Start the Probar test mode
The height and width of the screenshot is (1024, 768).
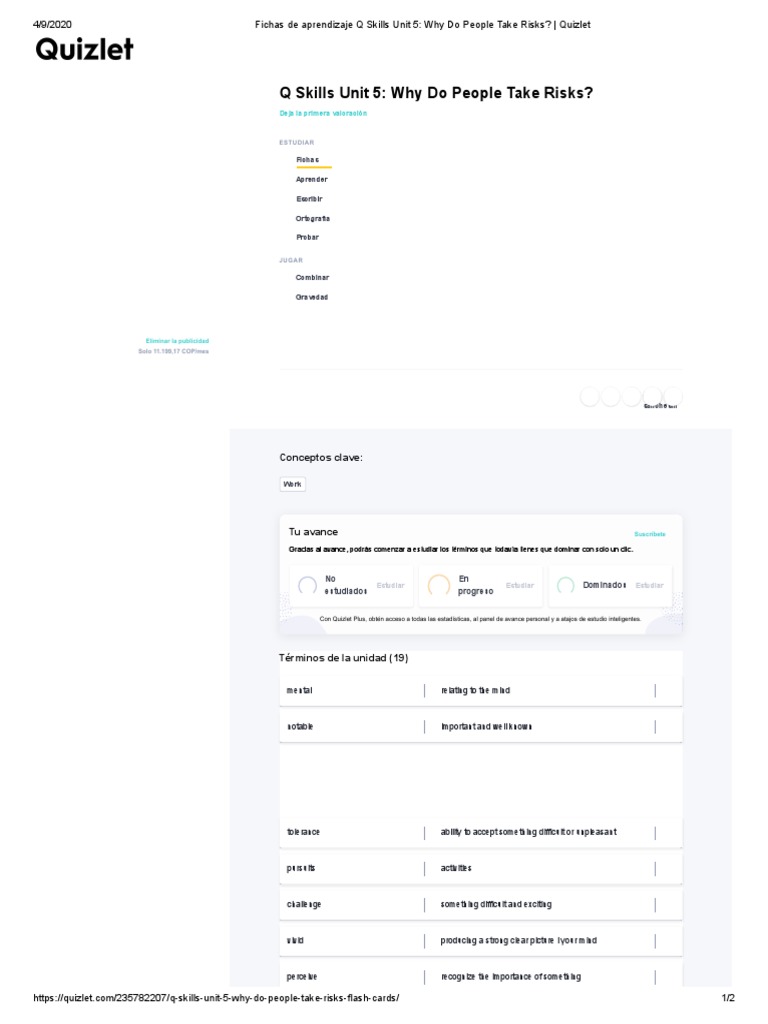tap(307, 237)
